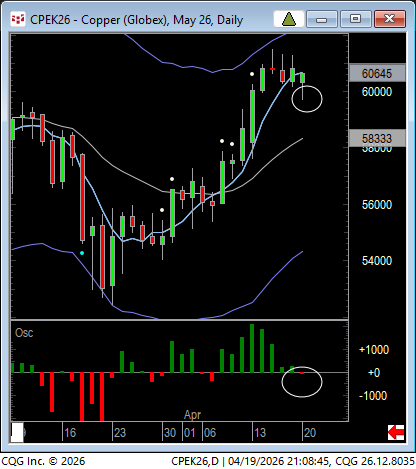Click the +1000 oscillator scale value
The width and height of the screenshot is (416, 469).
point(374,350)
